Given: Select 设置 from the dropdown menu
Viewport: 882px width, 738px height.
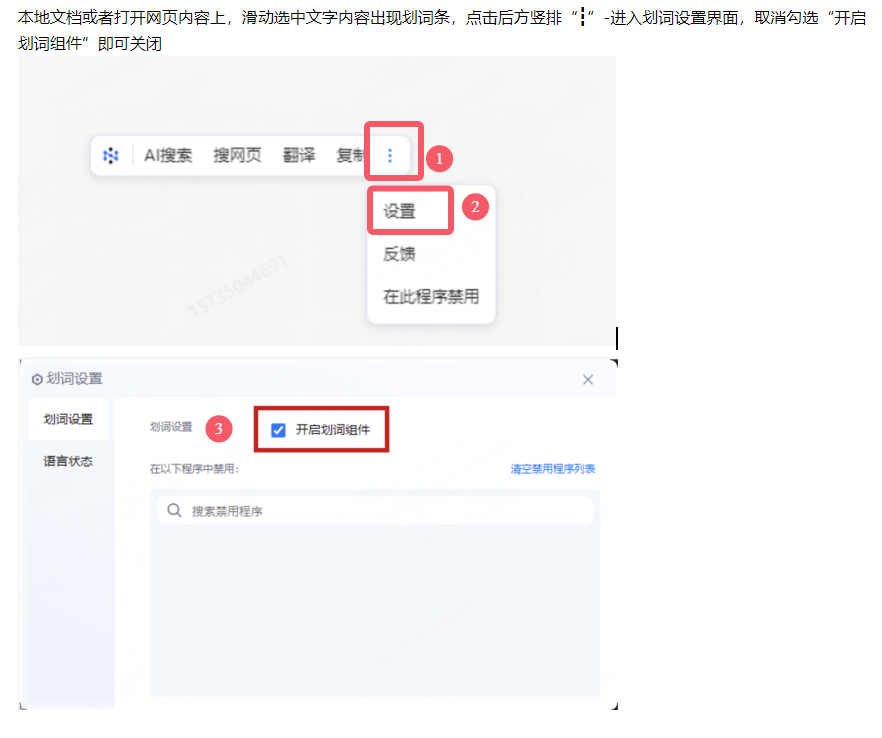Looking at the screenshot, I should pyautogui.click(x=400, y=212).
